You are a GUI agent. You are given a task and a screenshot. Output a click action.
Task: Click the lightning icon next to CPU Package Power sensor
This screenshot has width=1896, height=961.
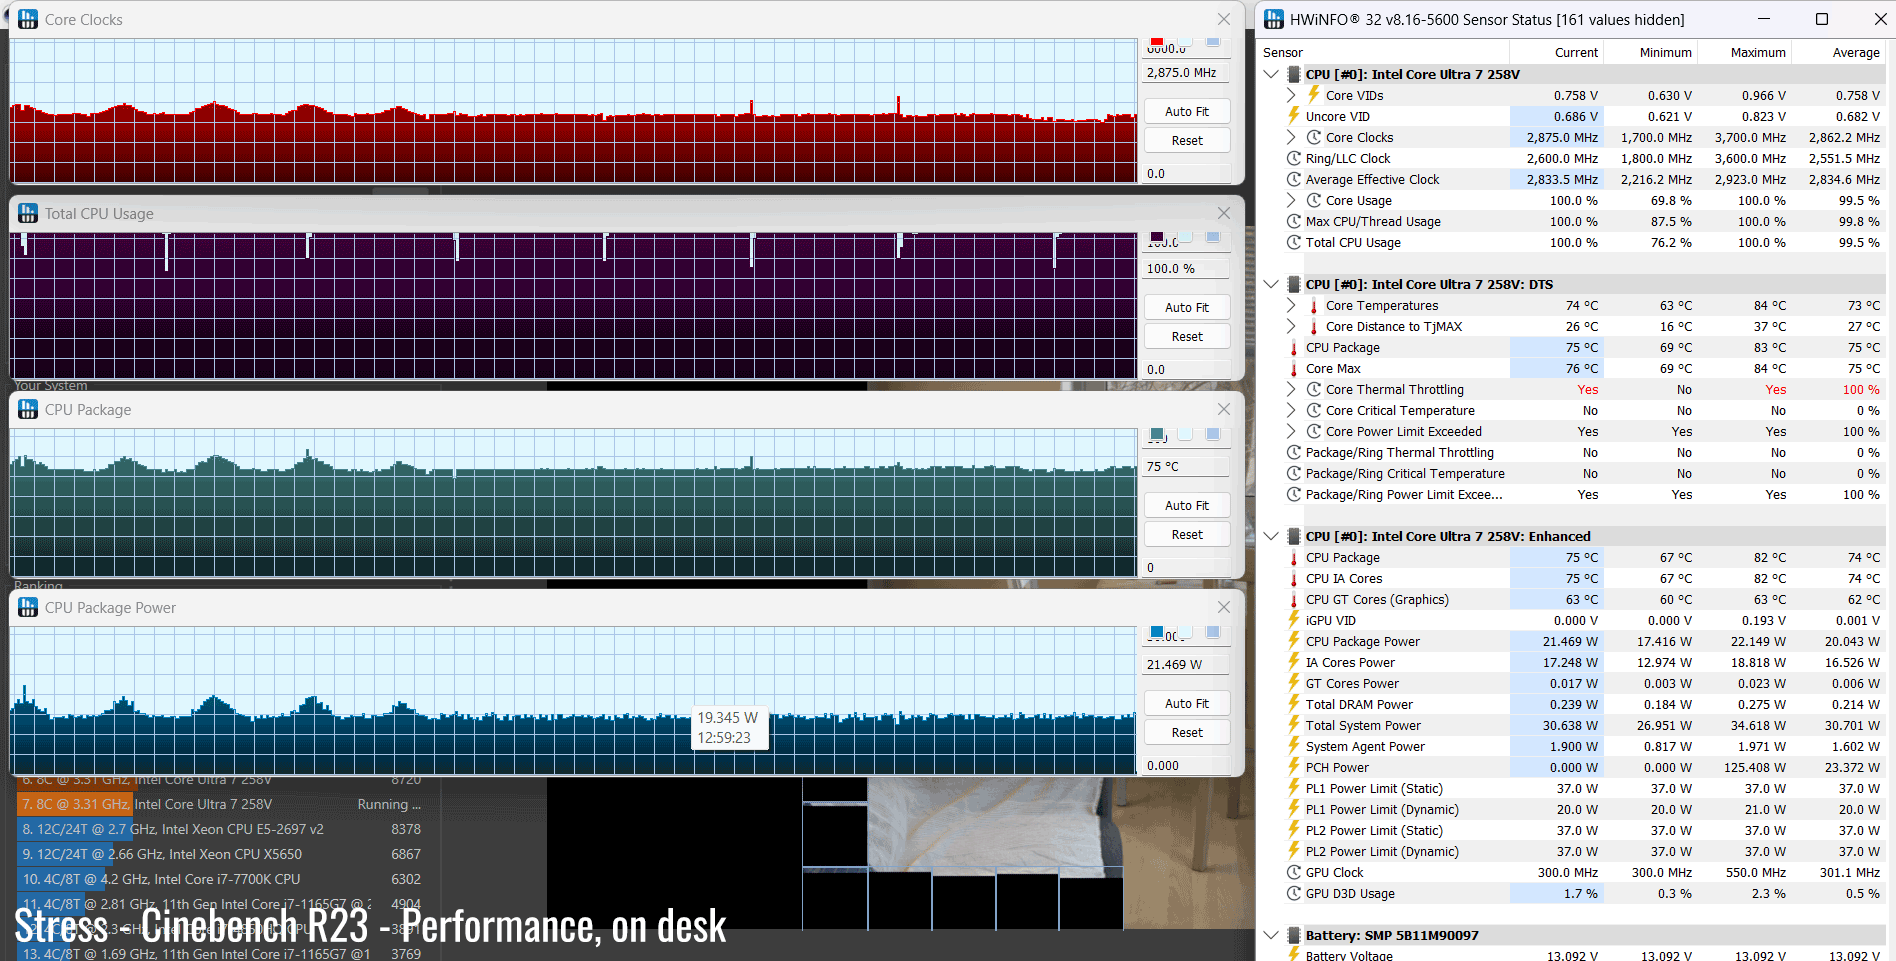[x=1294, y=641]
